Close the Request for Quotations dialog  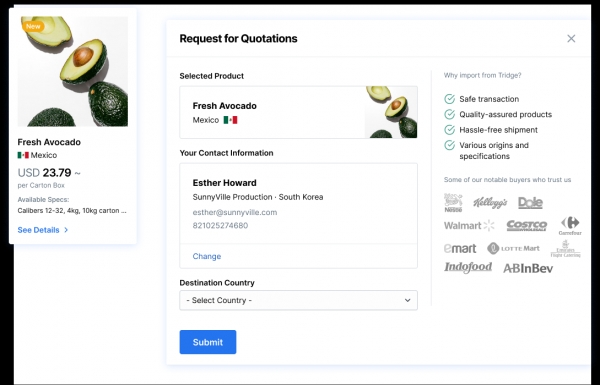coord(571,38)
